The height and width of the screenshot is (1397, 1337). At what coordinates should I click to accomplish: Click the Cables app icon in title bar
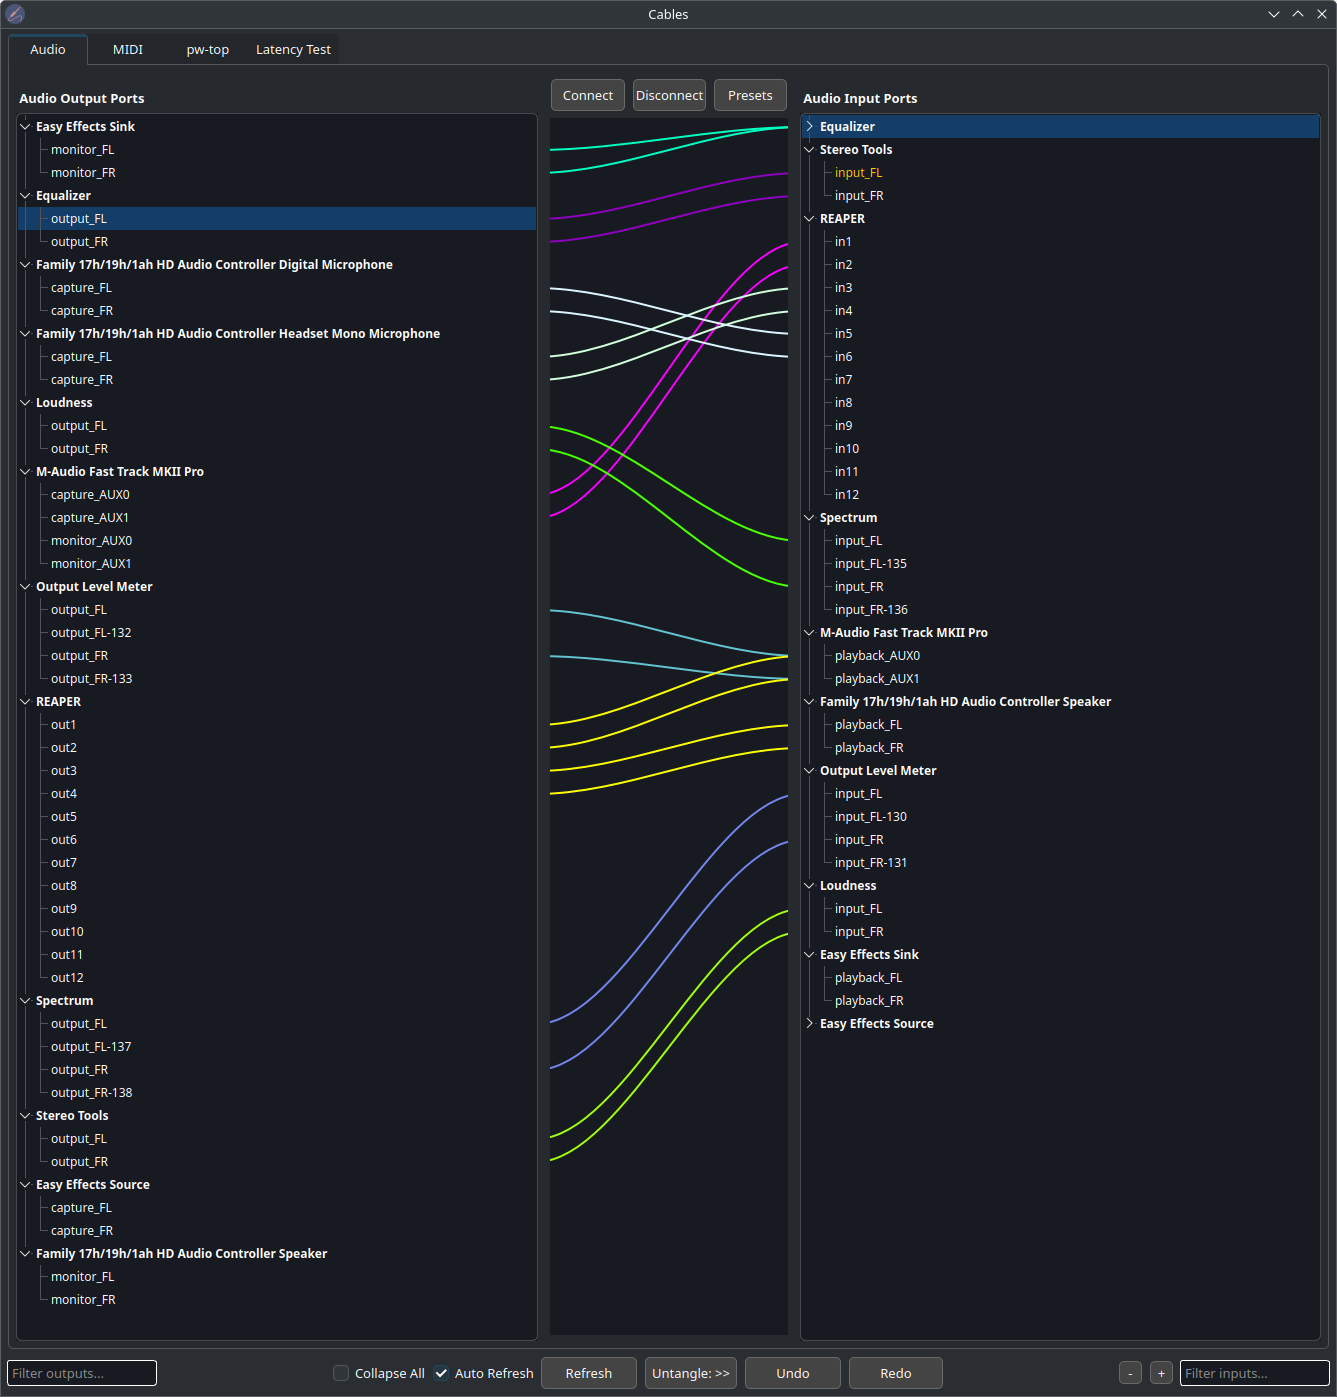click(x=15, y=14)
